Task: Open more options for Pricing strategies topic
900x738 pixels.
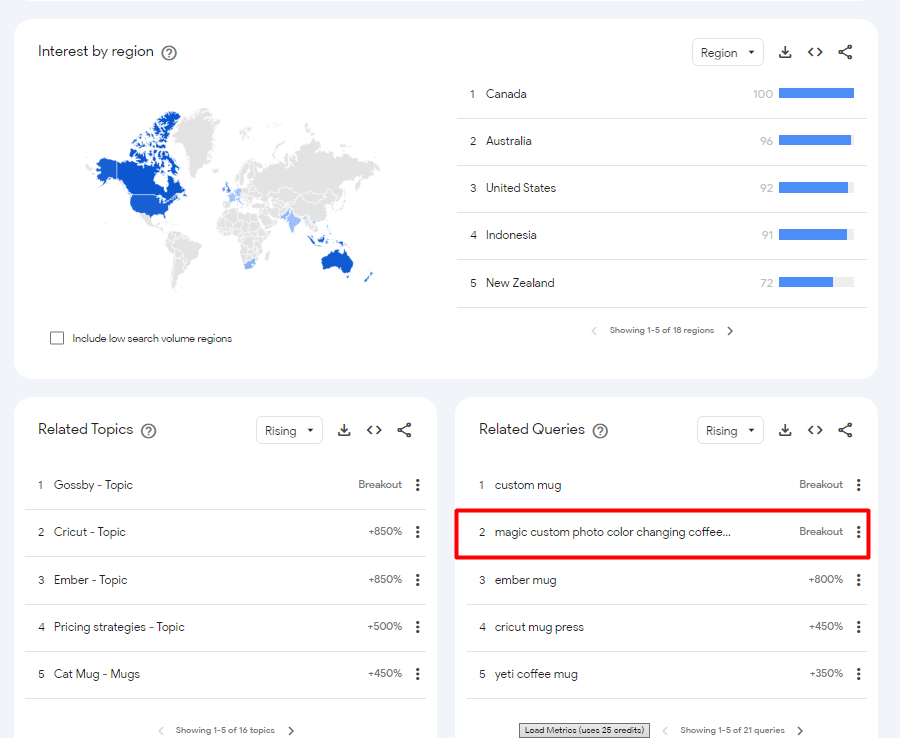Action: coord(418,627)
